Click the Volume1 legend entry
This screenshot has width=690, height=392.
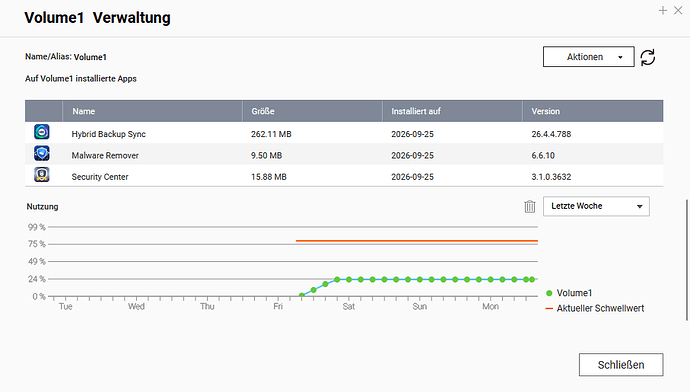click(569, 293)
